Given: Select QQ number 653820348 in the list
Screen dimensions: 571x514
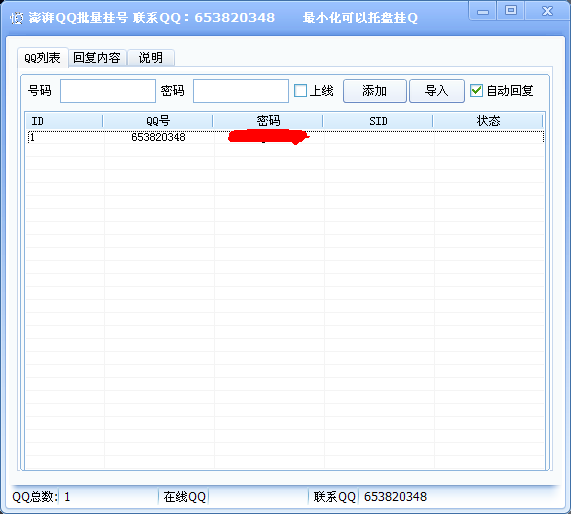Looking at the screenshot, I should tap(158, 137).
